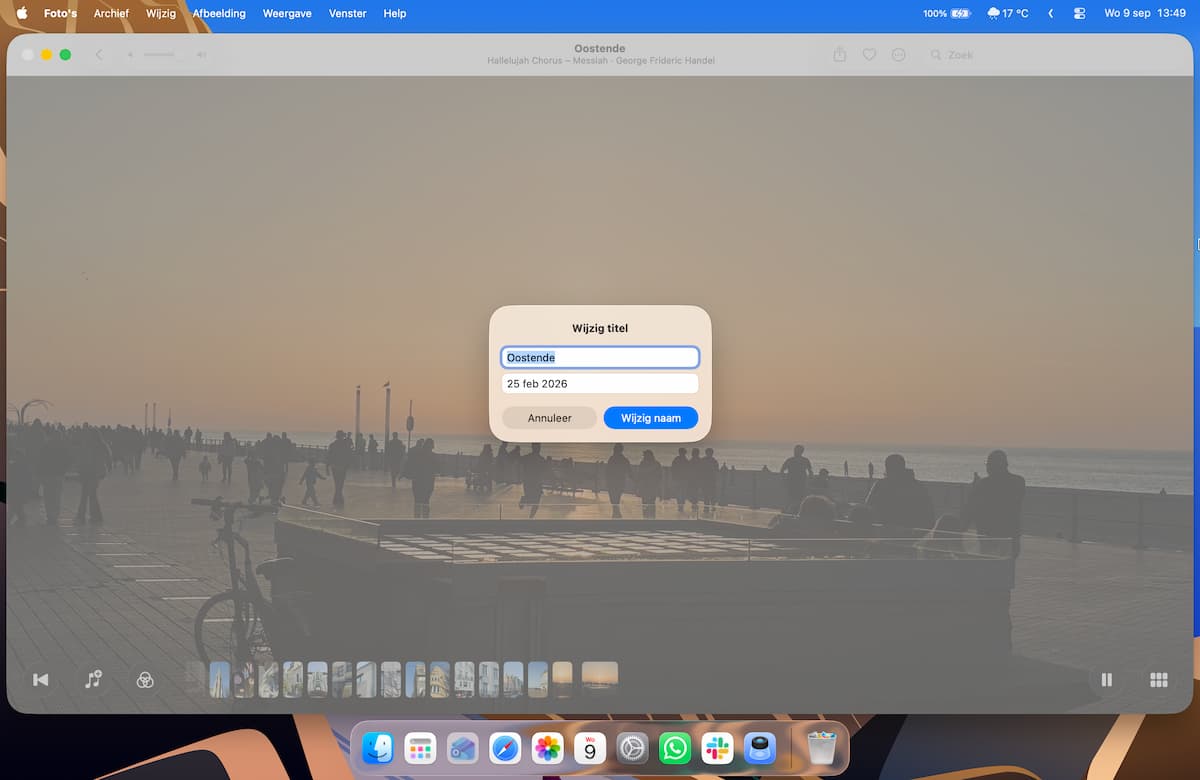This screenshot has width=1200, height=780.
Task: Open the Help menu
Action: click(x=395, y=13)
